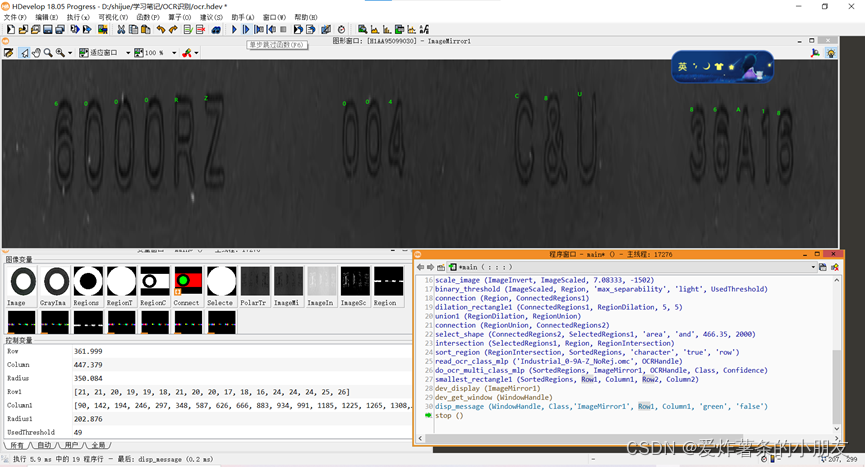865x467 pixels.
Task: Click the Reset program execution icon
Action: [298, 29]
